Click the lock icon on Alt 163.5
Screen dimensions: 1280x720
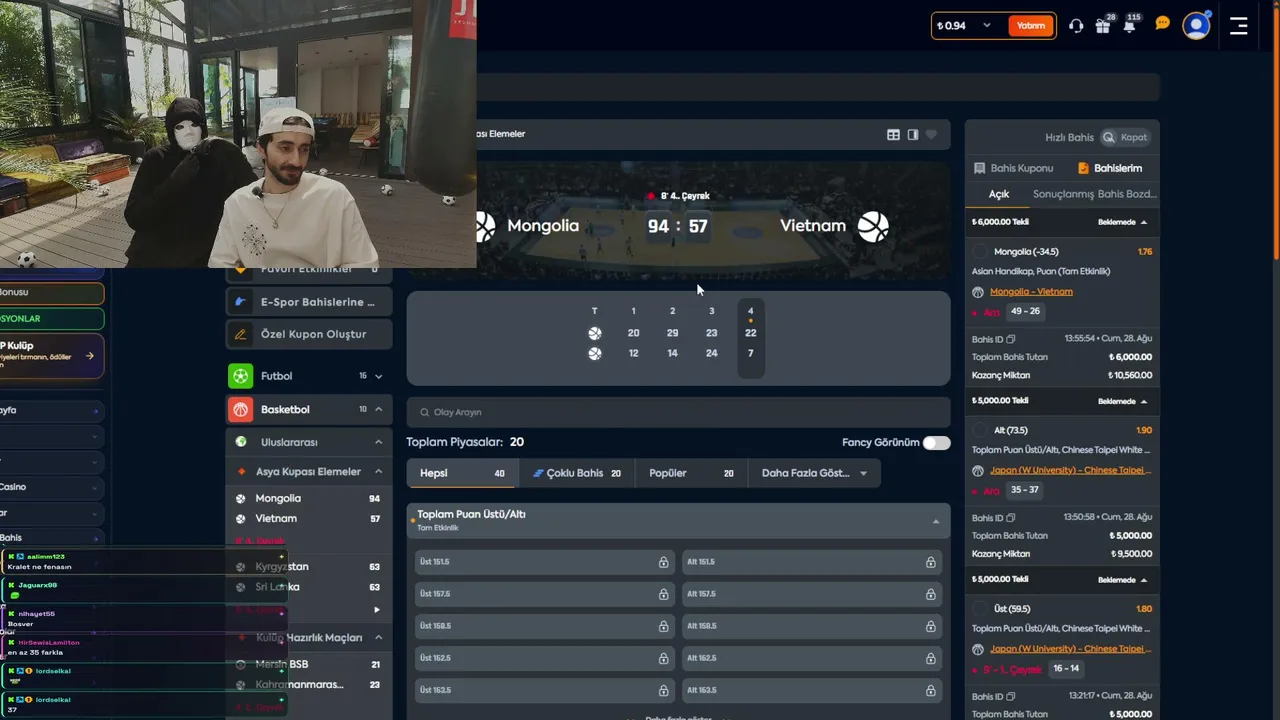click(x=931, y=690)
